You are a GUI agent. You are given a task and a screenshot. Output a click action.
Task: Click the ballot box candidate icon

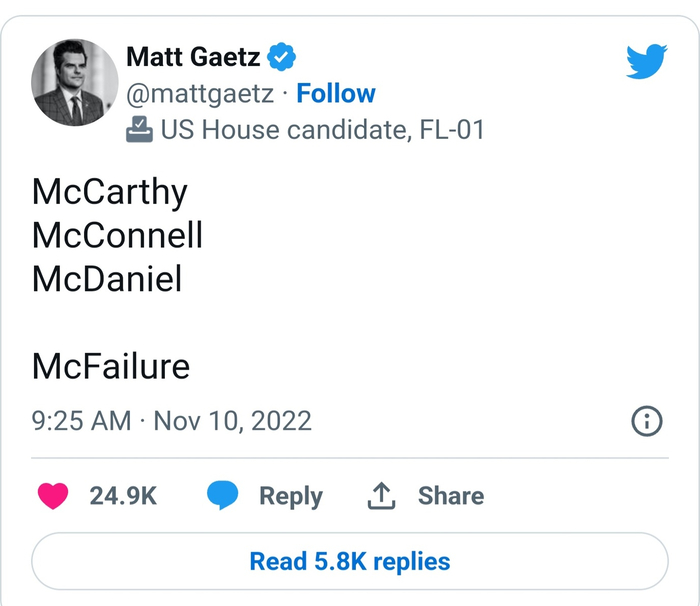pos(139,130)
